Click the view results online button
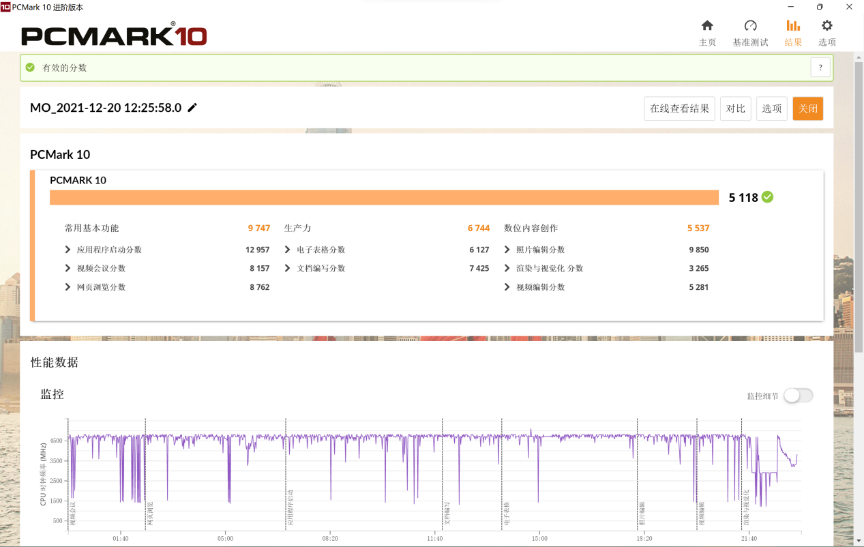 tap(679, 109)
